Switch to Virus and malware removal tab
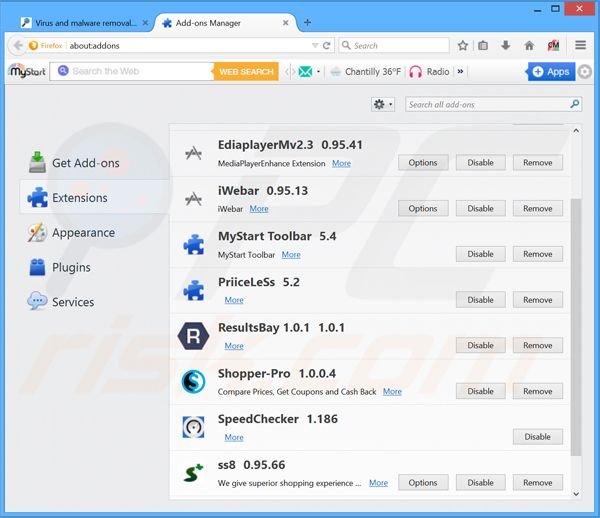600x518 pixels. tap(78, 22)
